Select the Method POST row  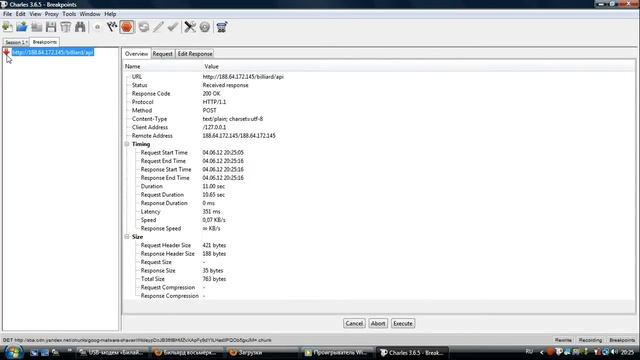click(x=378, y=111)
